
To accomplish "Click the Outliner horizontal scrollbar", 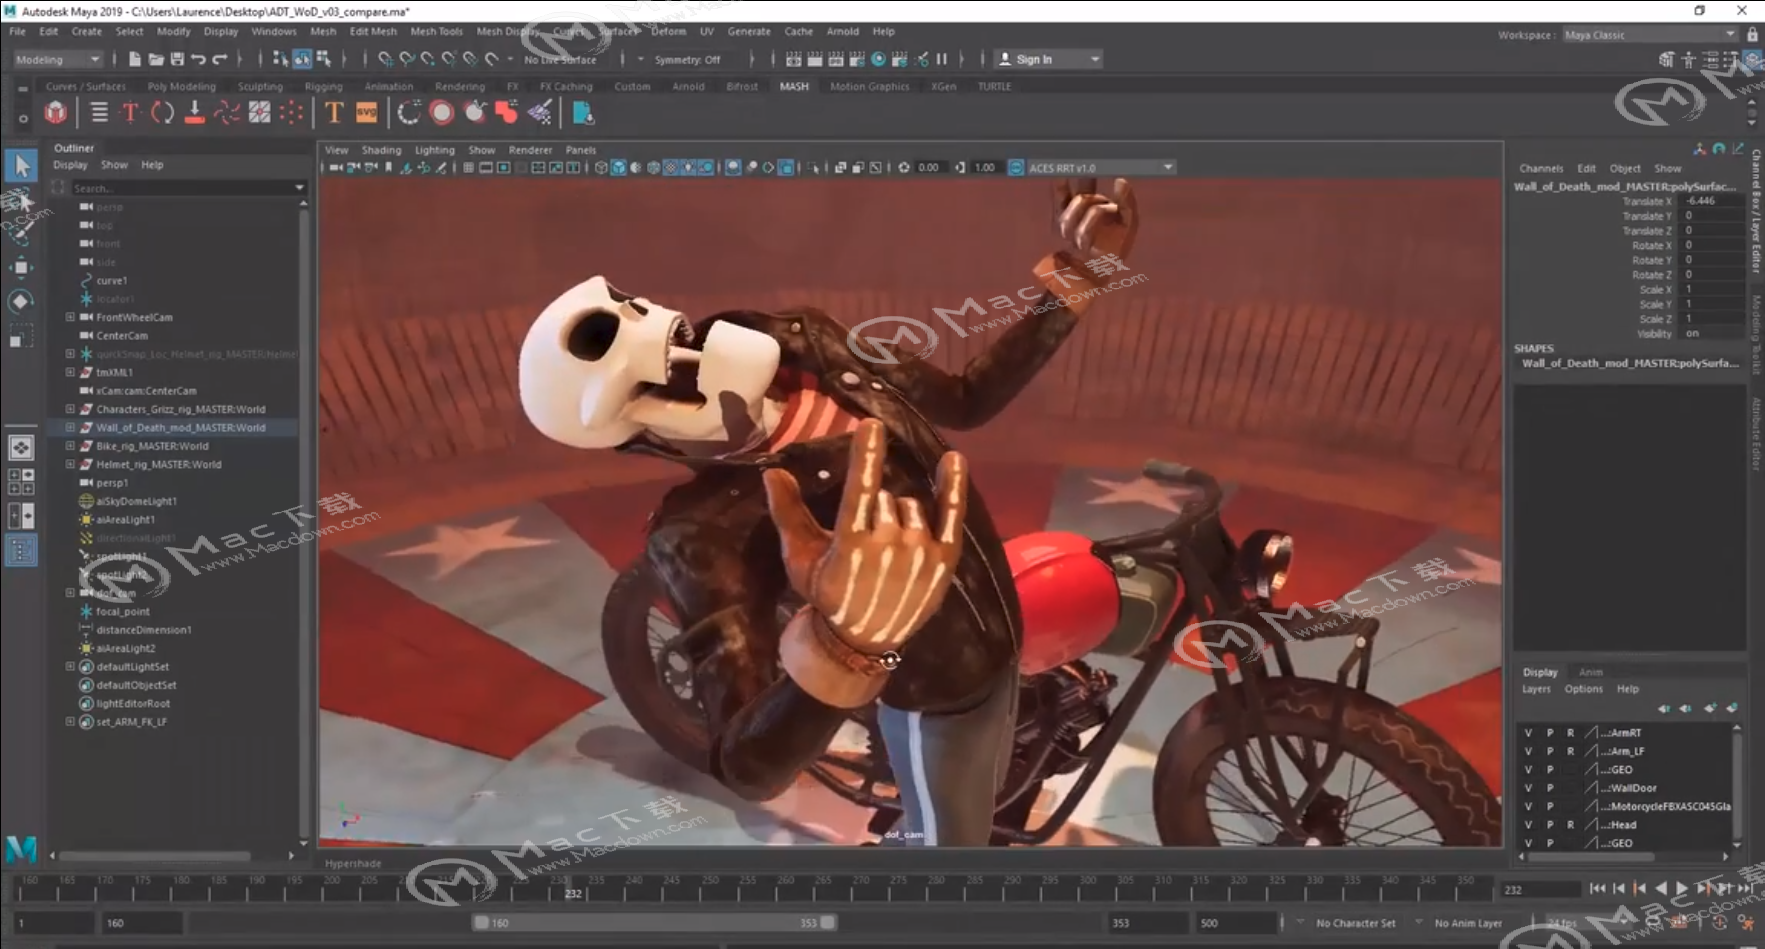I will pyautogui.click(x=155, y=856).
